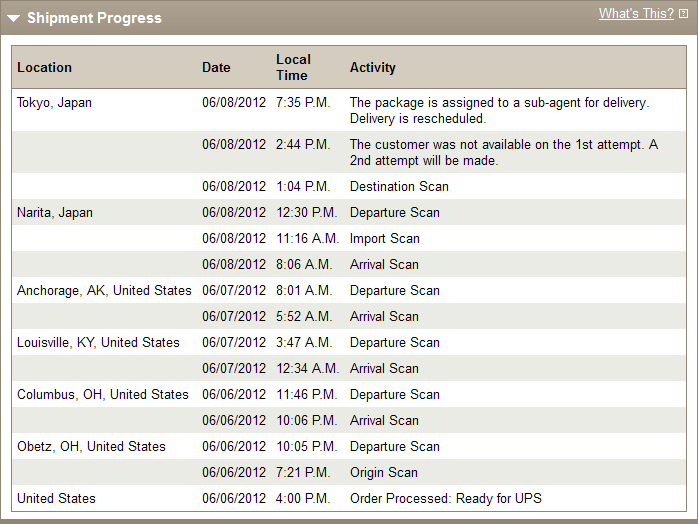Click the Date column header
The width and height of the screenshot is (698, 524).
216,67
